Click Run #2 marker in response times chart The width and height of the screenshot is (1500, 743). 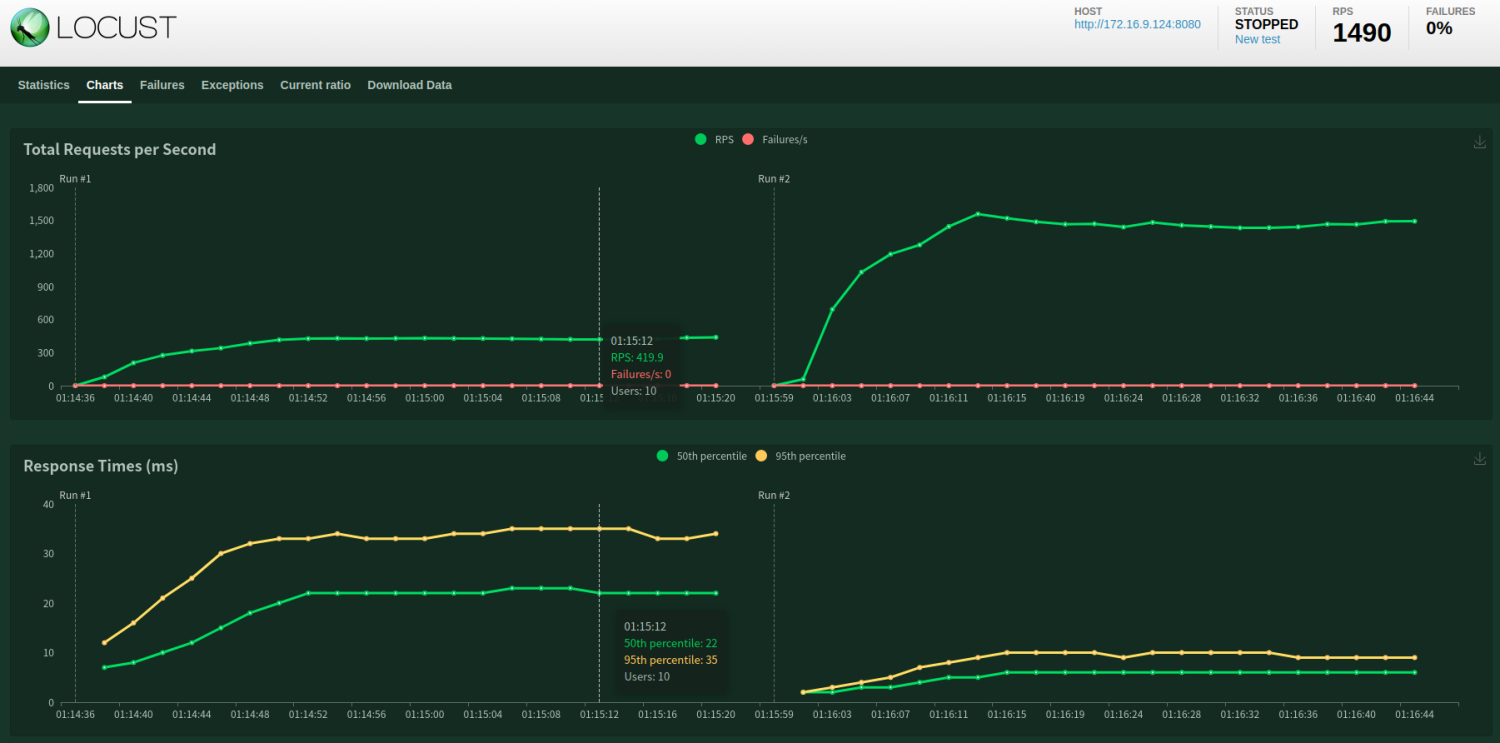pyautogui.click(x=774, y=495)
